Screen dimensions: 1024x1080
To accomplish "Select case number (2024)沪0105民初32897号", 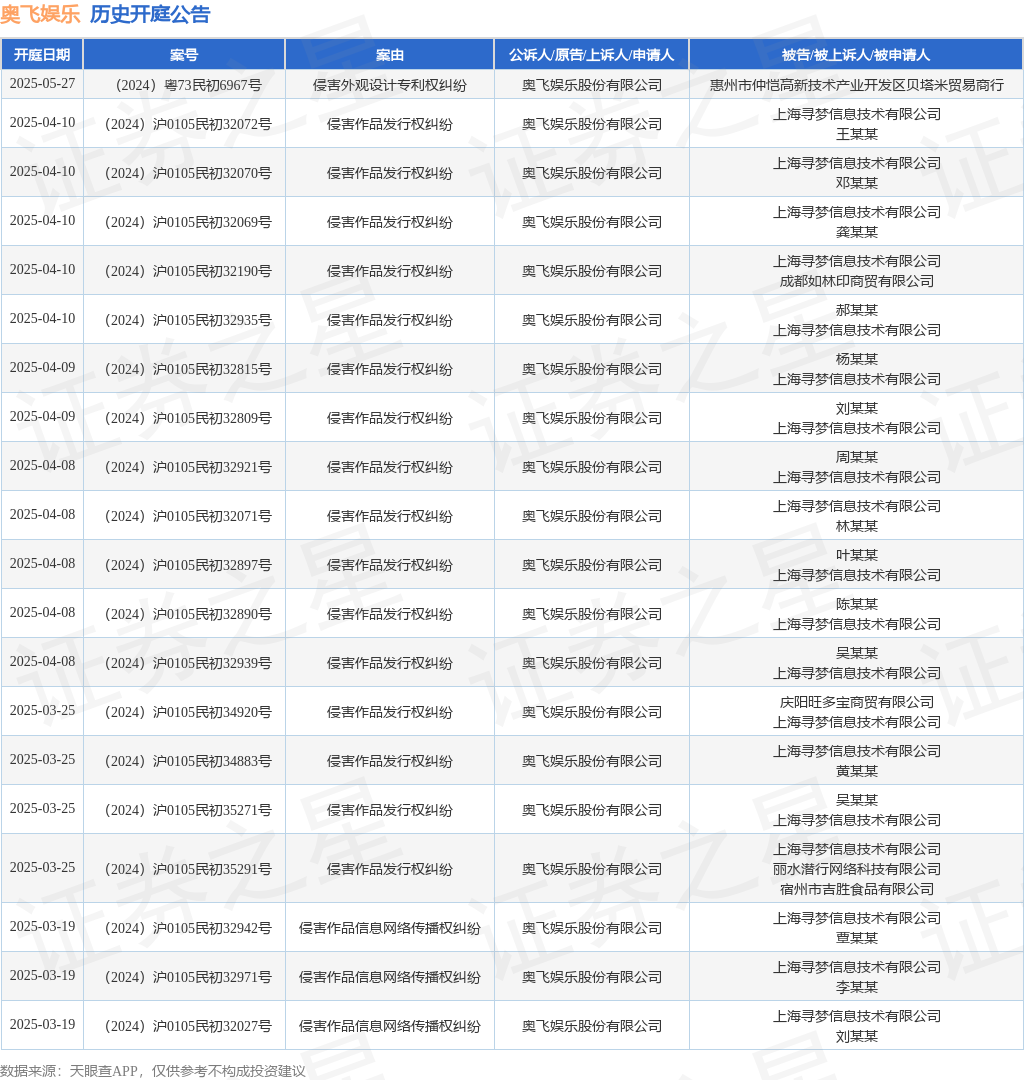I will click(x=188, y=565).
